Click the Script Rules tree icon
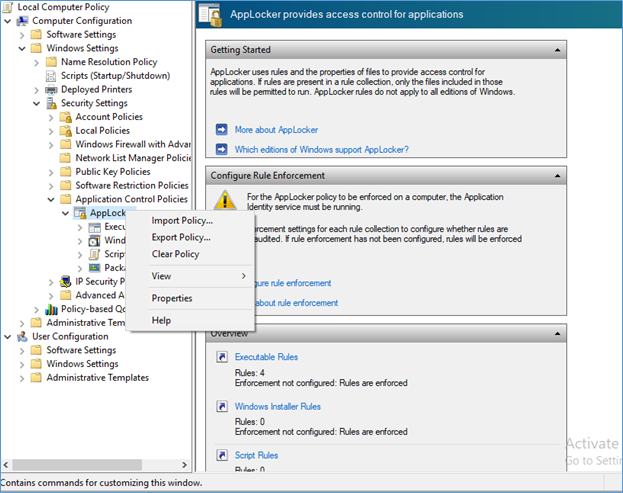The width and height of the screenshot is (623, 493). coord(95,254)
